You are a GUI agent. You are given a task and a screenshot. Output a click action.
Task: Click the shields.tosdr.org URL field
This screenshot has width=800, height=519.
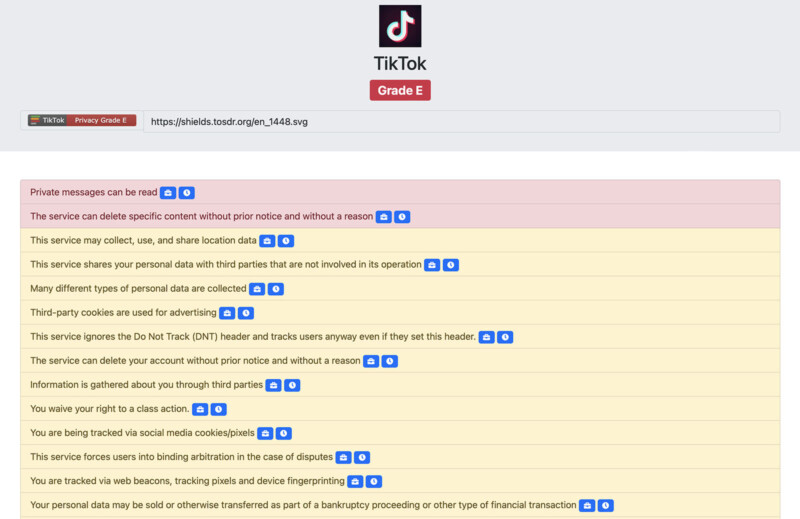(461, 121)
